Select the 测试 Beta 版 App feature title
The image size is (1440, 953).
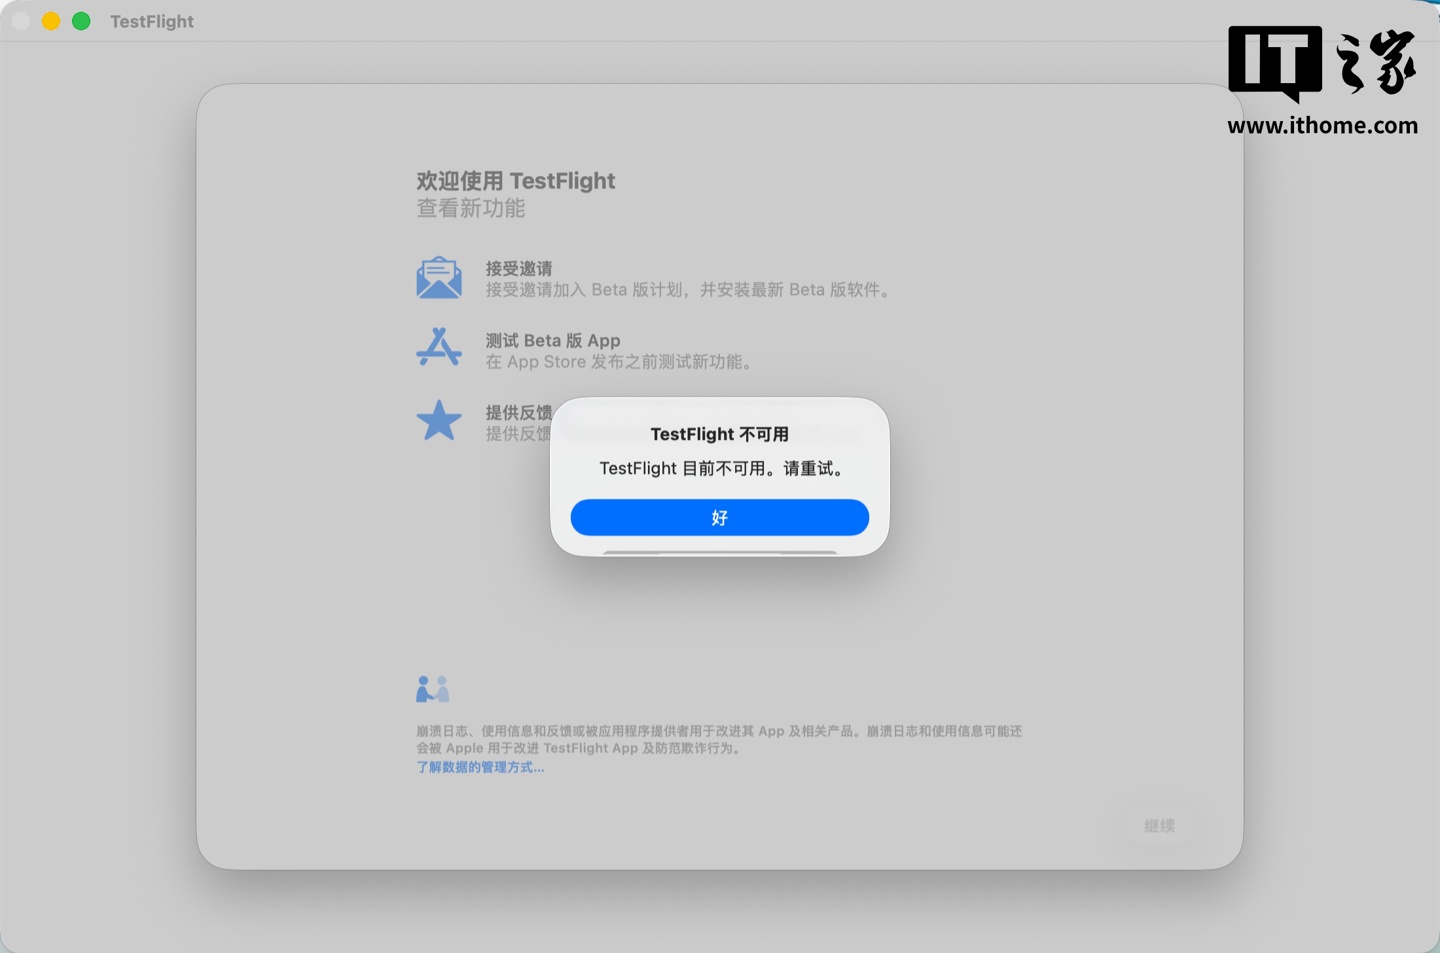point(552,340)
